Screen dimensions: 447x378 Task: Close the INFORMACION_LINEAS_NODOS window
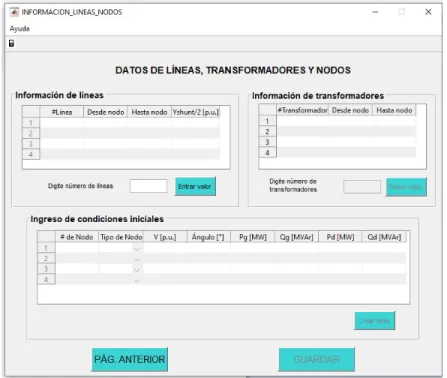pyautogui.click(x=428, y=12)
